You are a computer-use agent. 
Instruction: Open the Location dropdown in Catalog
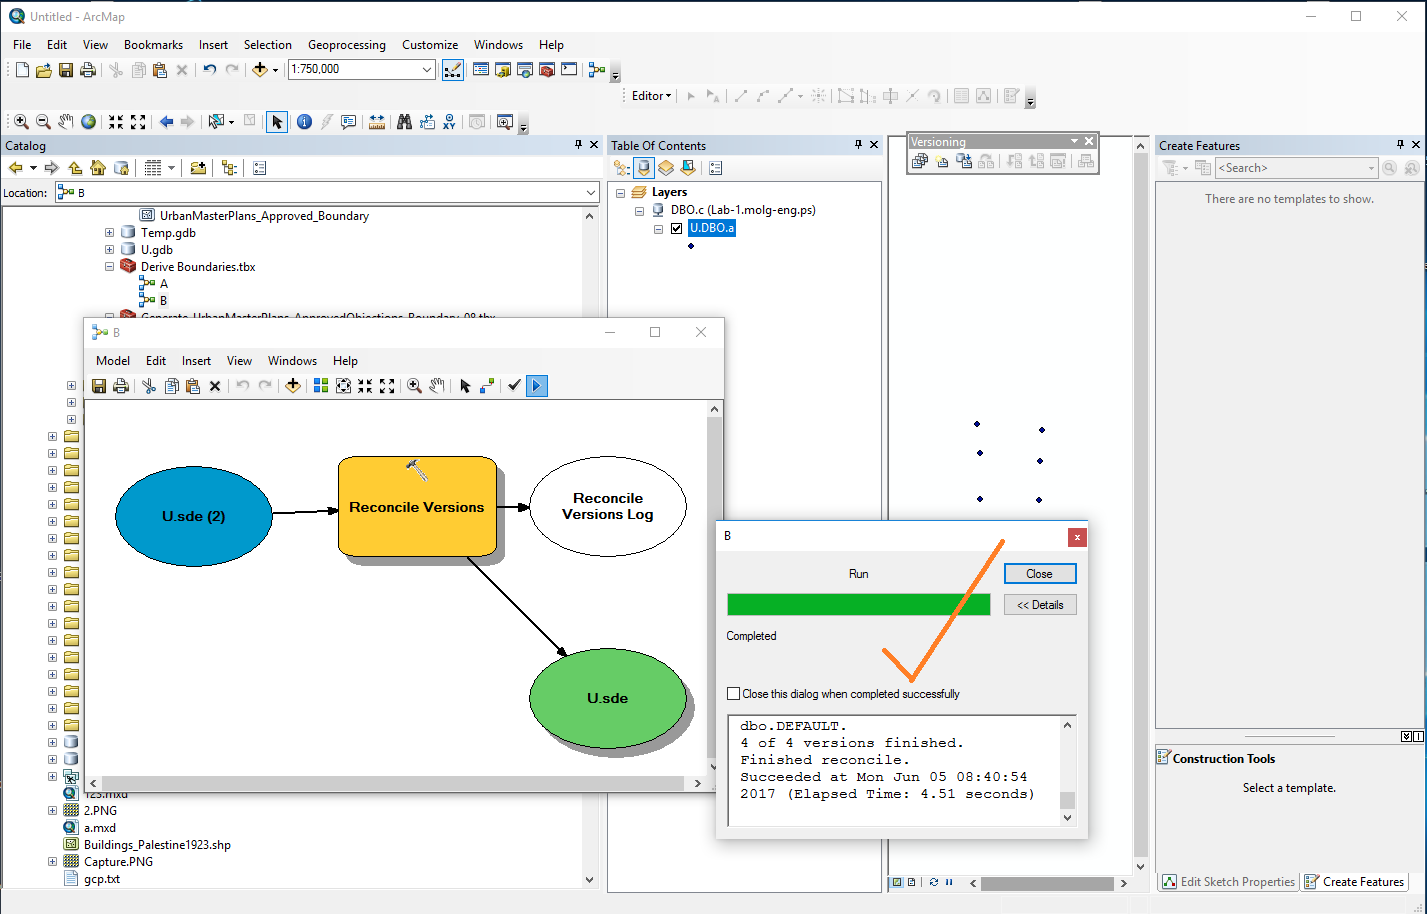coord(590,193)
